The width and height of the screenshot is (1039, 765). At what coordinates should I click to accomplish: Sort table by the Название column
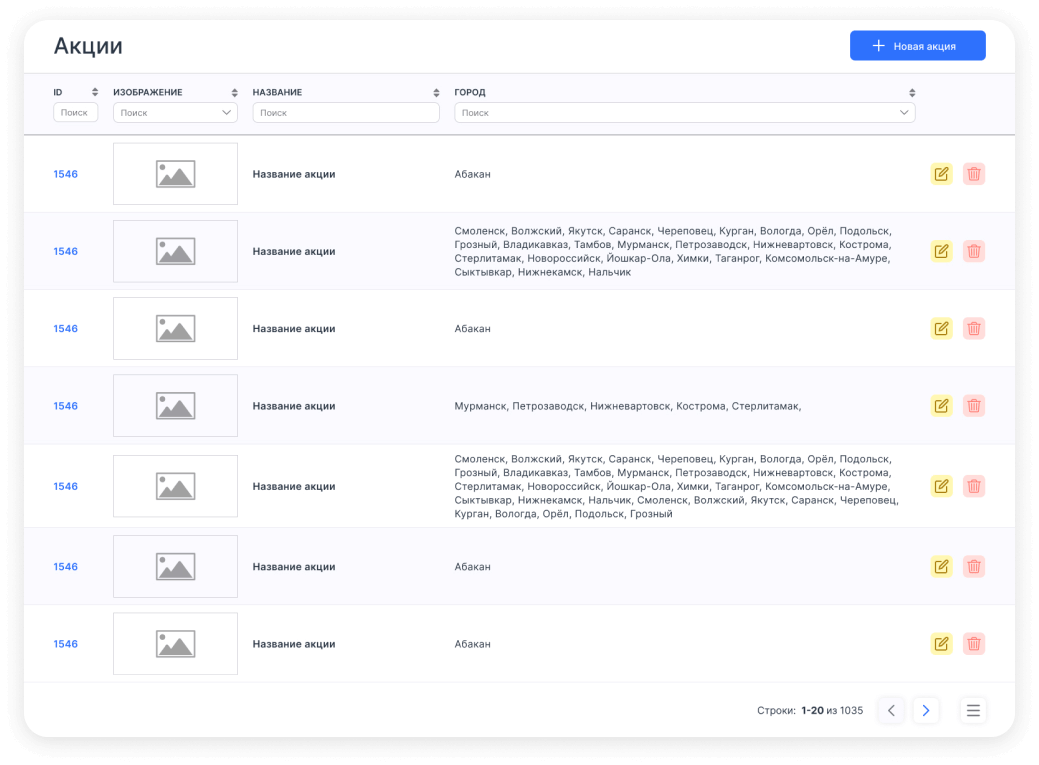436,93
